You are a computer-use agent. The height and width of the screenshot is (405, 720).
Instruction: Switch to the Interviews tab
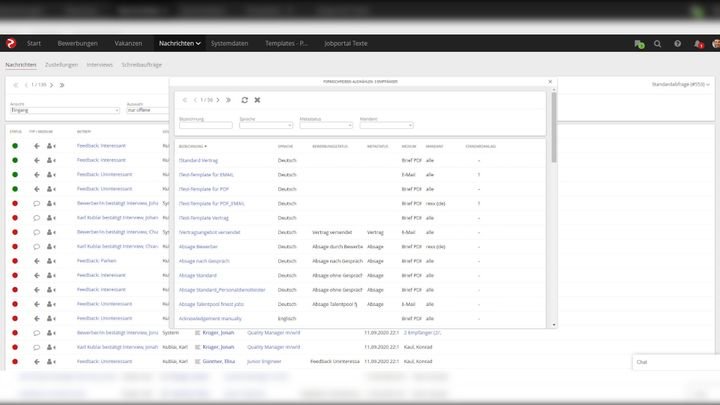(100, 65)
